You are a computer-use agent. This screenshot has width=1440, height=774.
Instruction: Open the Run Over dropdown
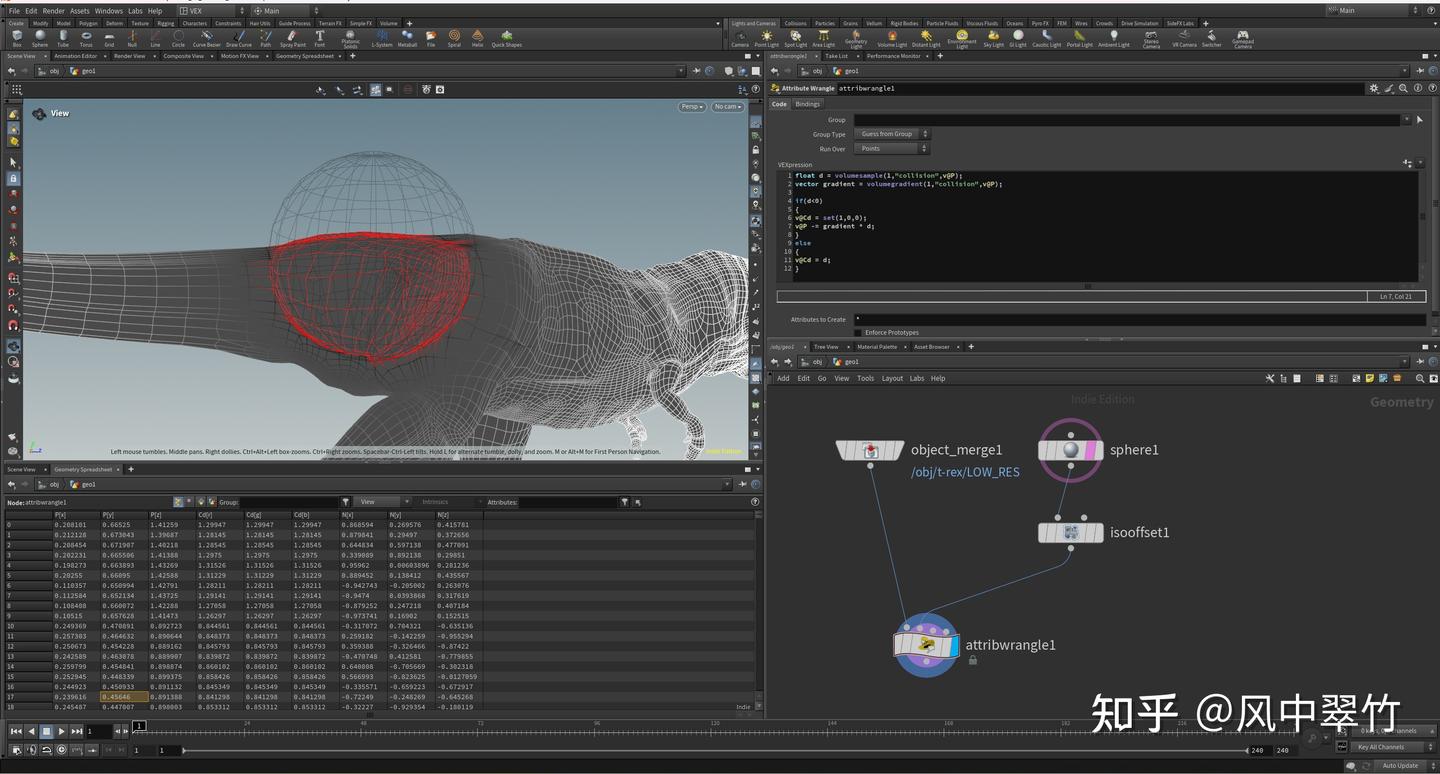(890, 149)
